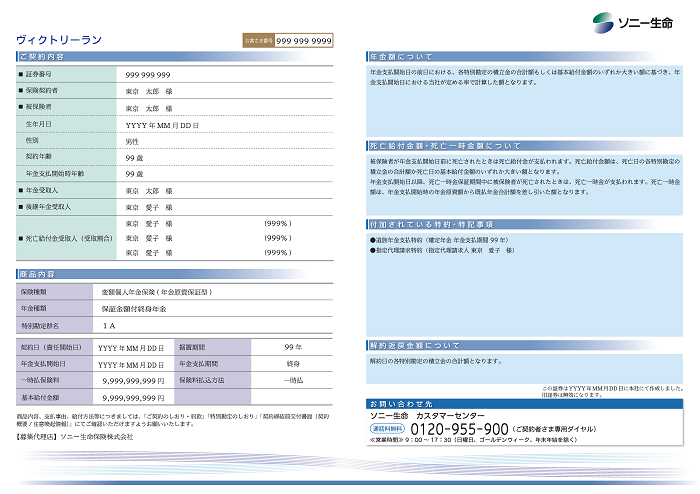Select the amount beside 基本給付金額
Viewport: 700px width, 494px height.
click(133, 398)
